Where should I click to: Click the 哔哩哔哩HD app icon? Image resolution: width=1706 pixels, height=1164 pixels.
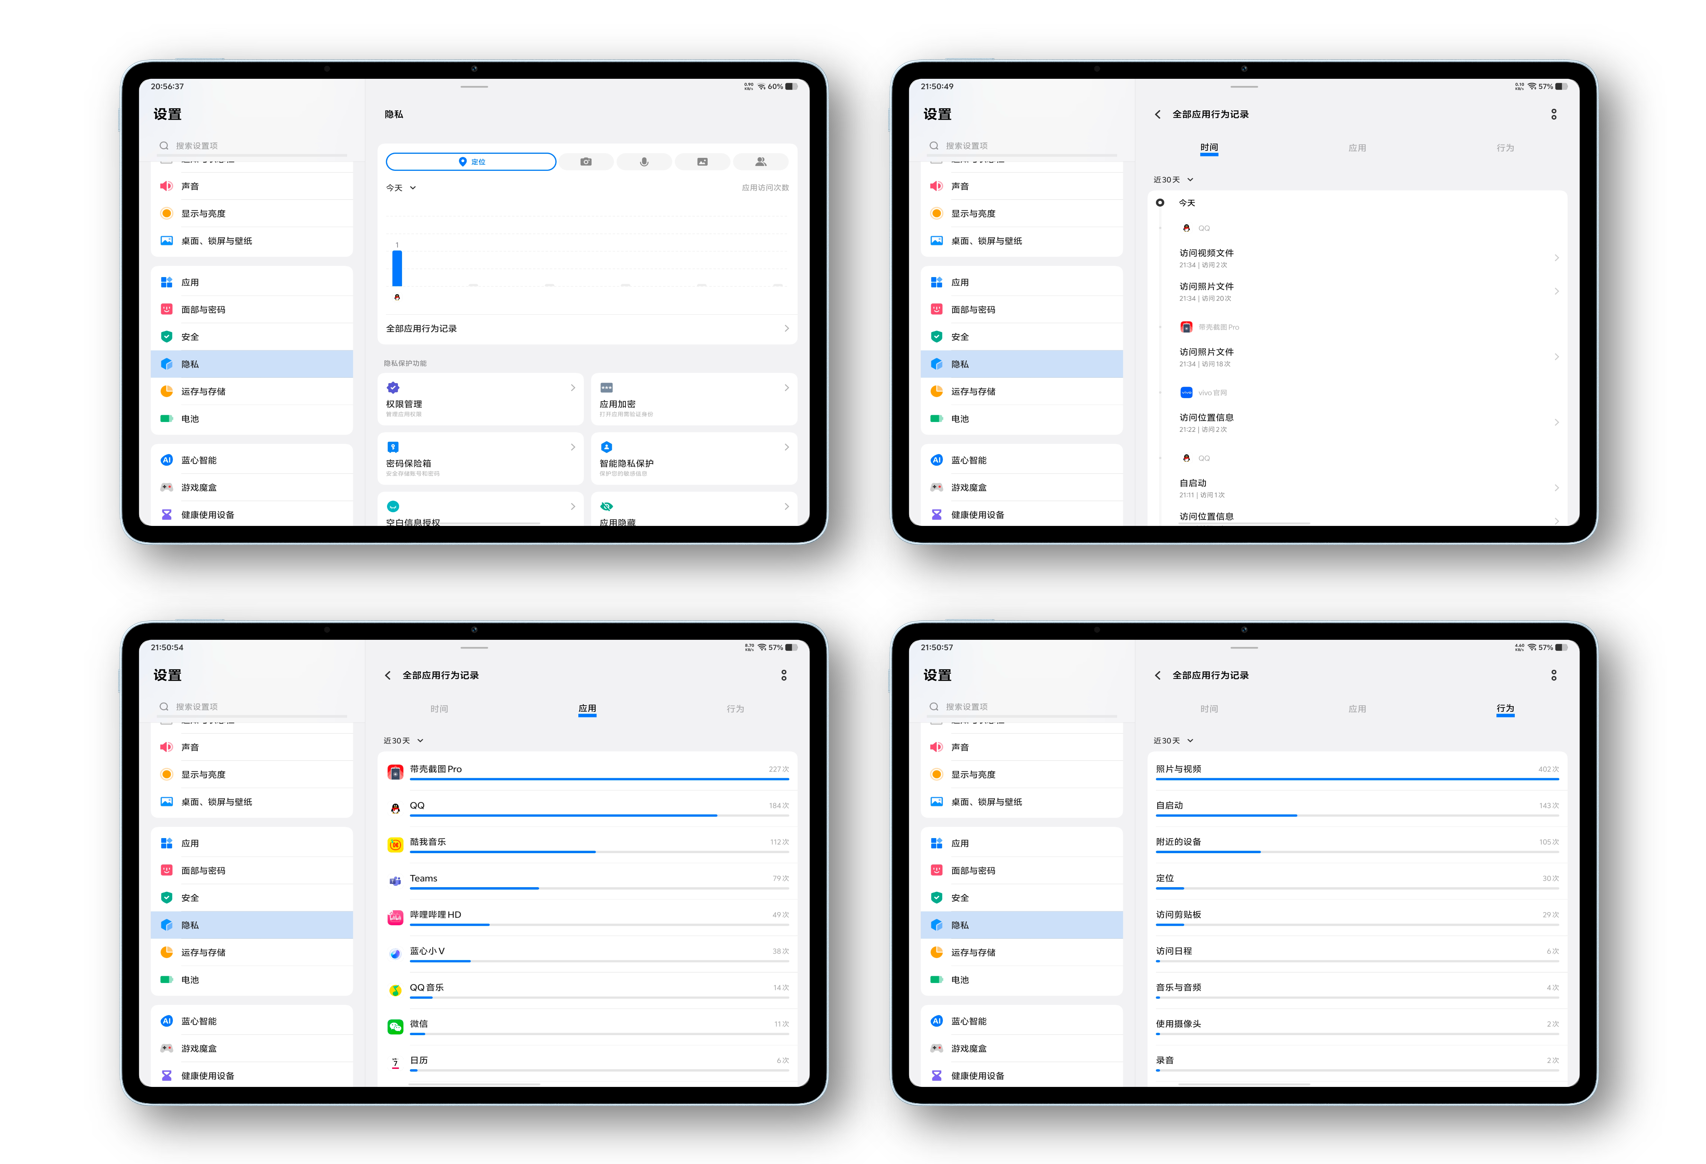(395, 917)
